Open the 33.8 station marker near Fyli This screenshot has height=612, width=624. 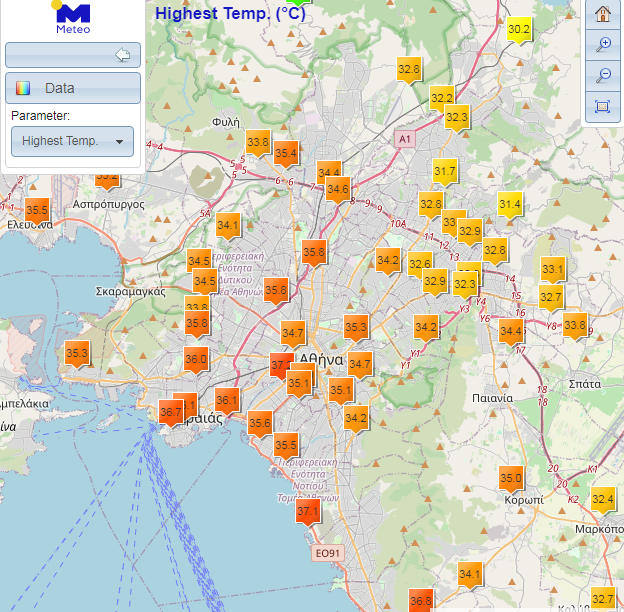click(x=258, y=143)
